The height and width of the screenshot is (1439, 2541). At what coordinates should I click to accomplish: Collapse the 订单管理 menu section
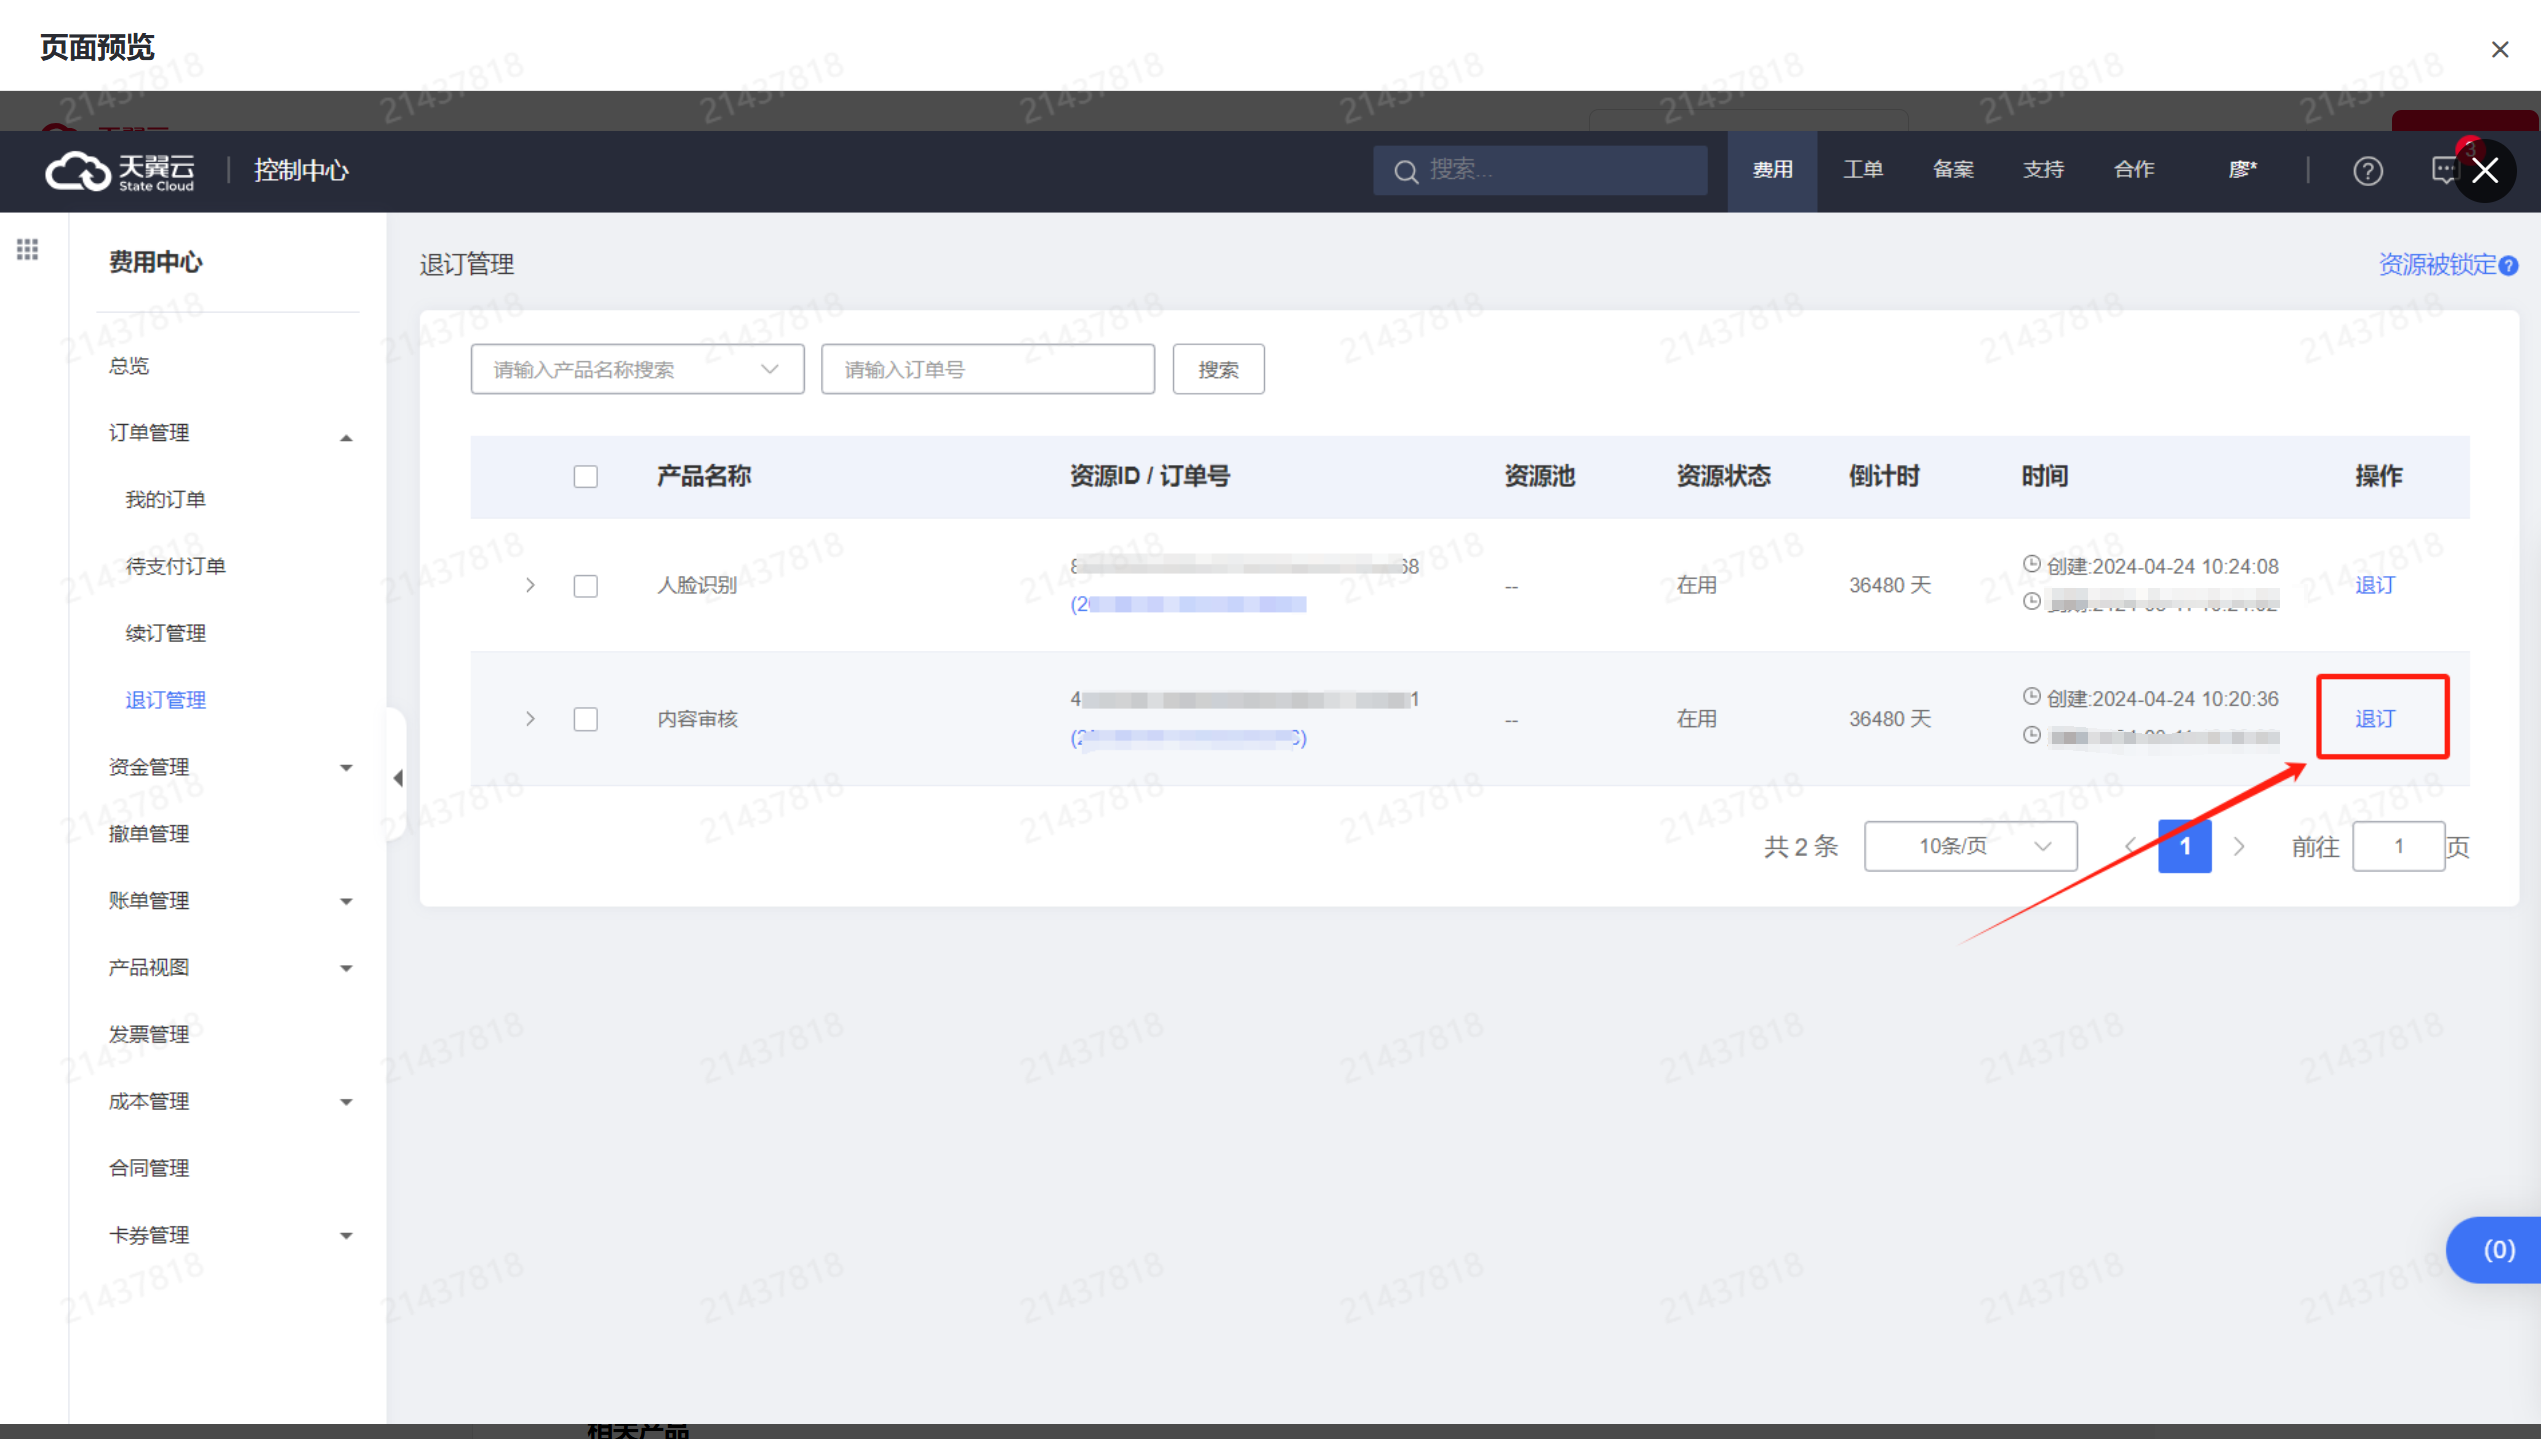(346, 437)
